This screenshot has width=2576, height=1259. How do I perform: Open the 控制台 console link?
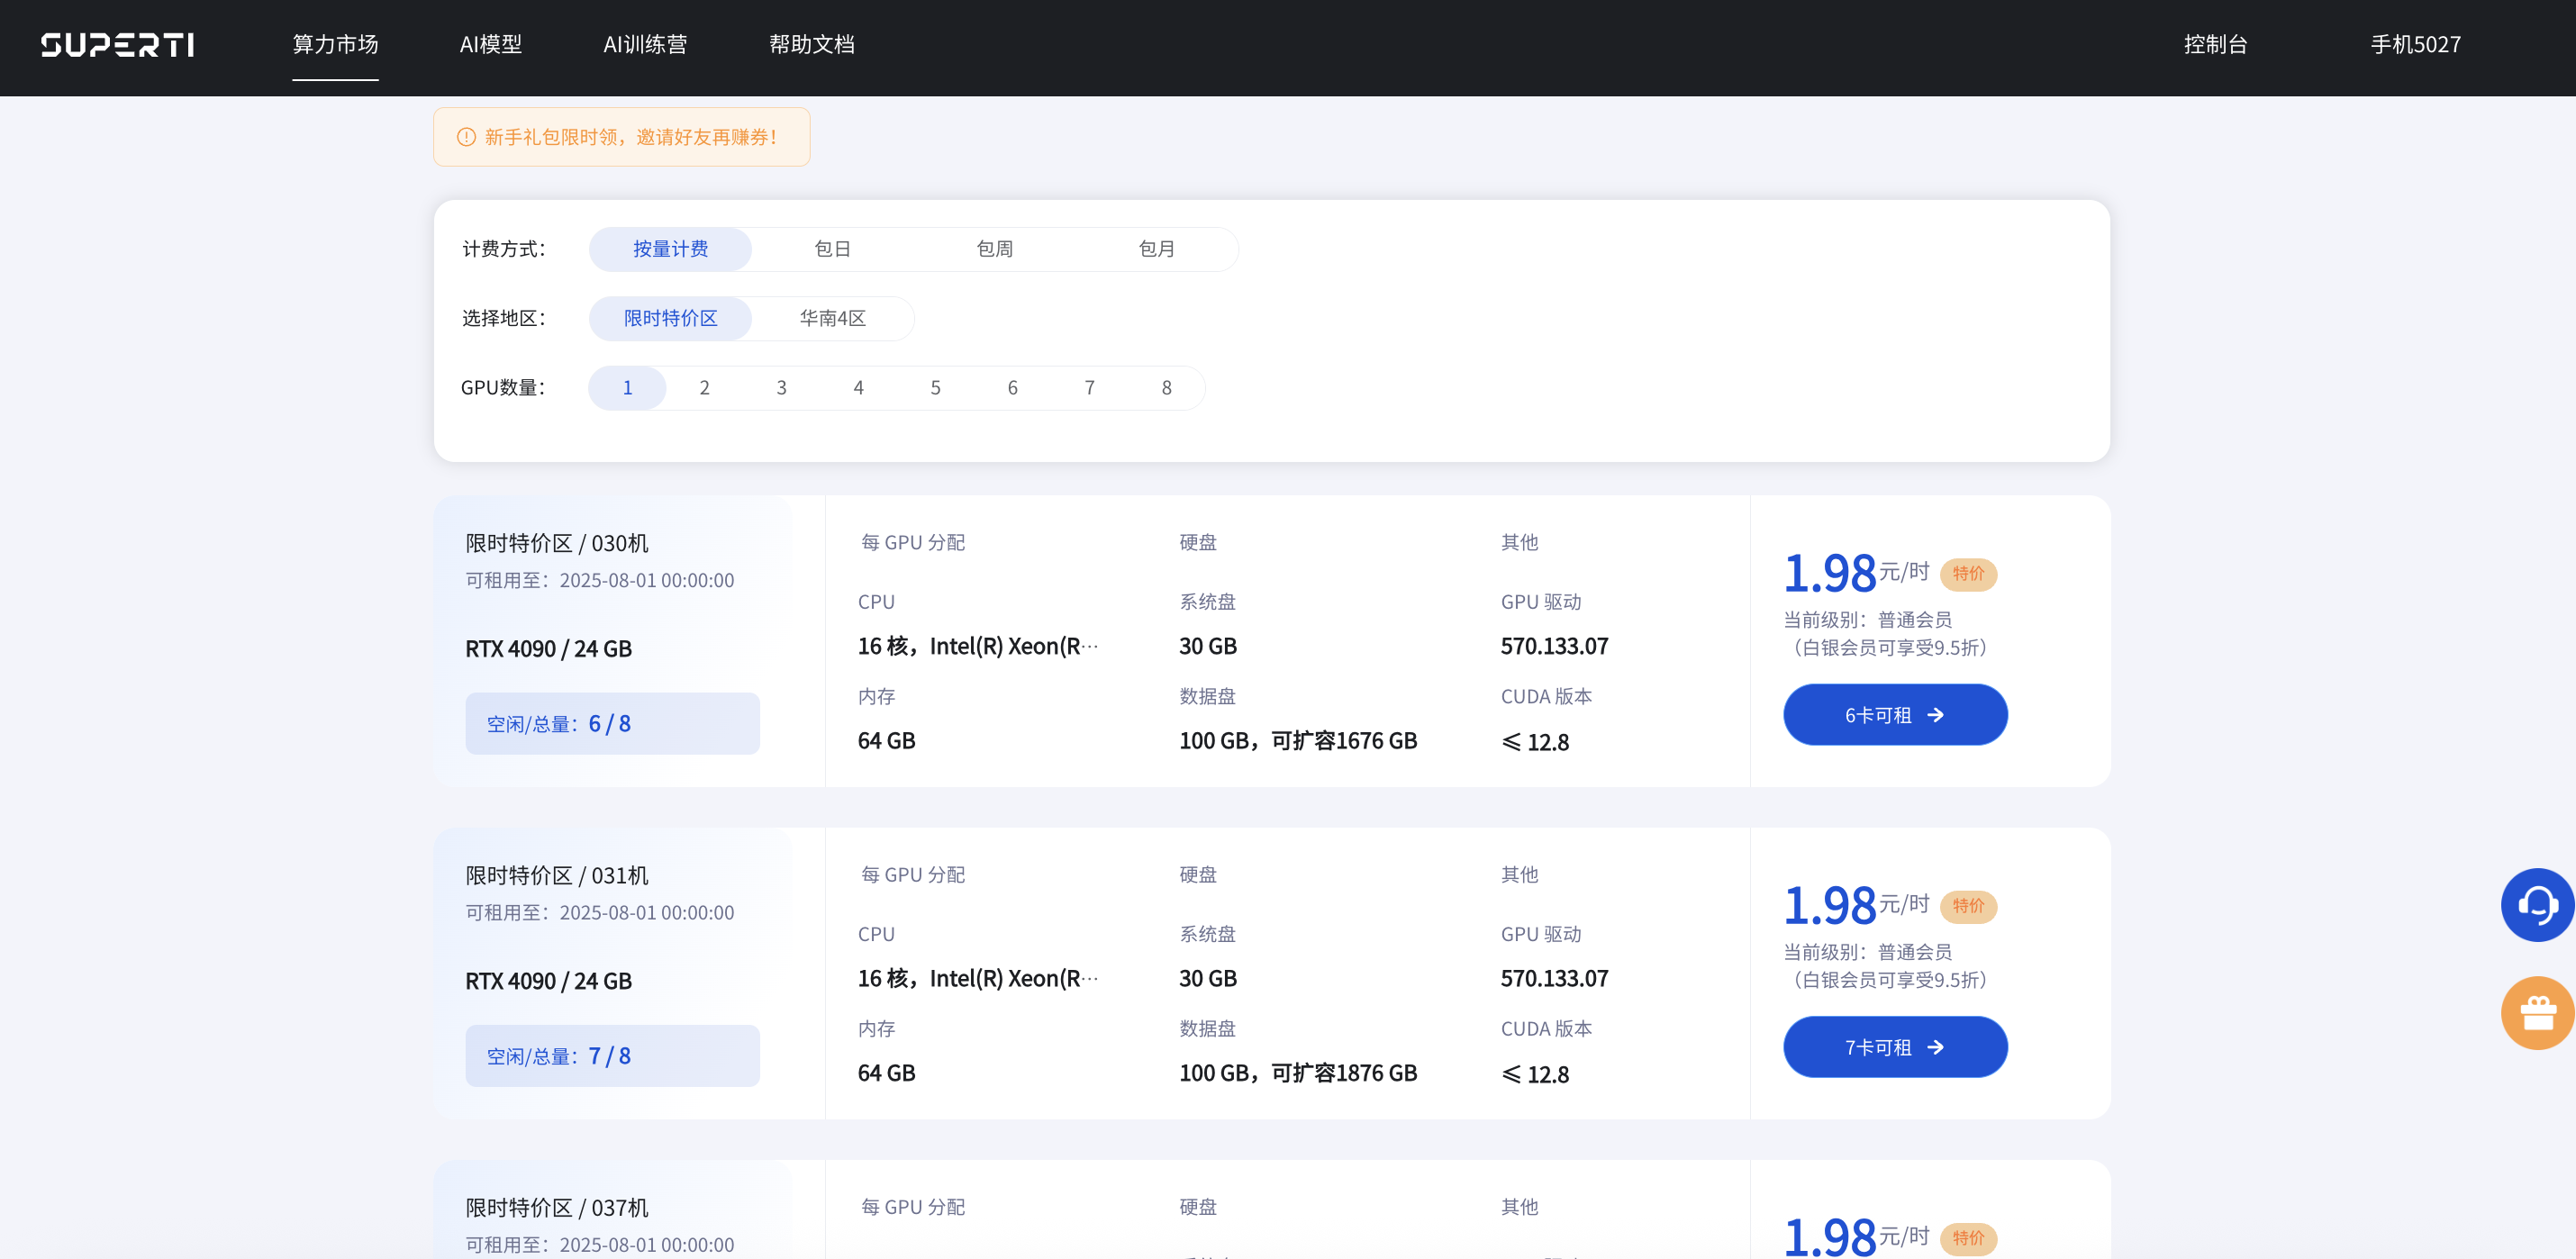click(x=2215, y=45)
